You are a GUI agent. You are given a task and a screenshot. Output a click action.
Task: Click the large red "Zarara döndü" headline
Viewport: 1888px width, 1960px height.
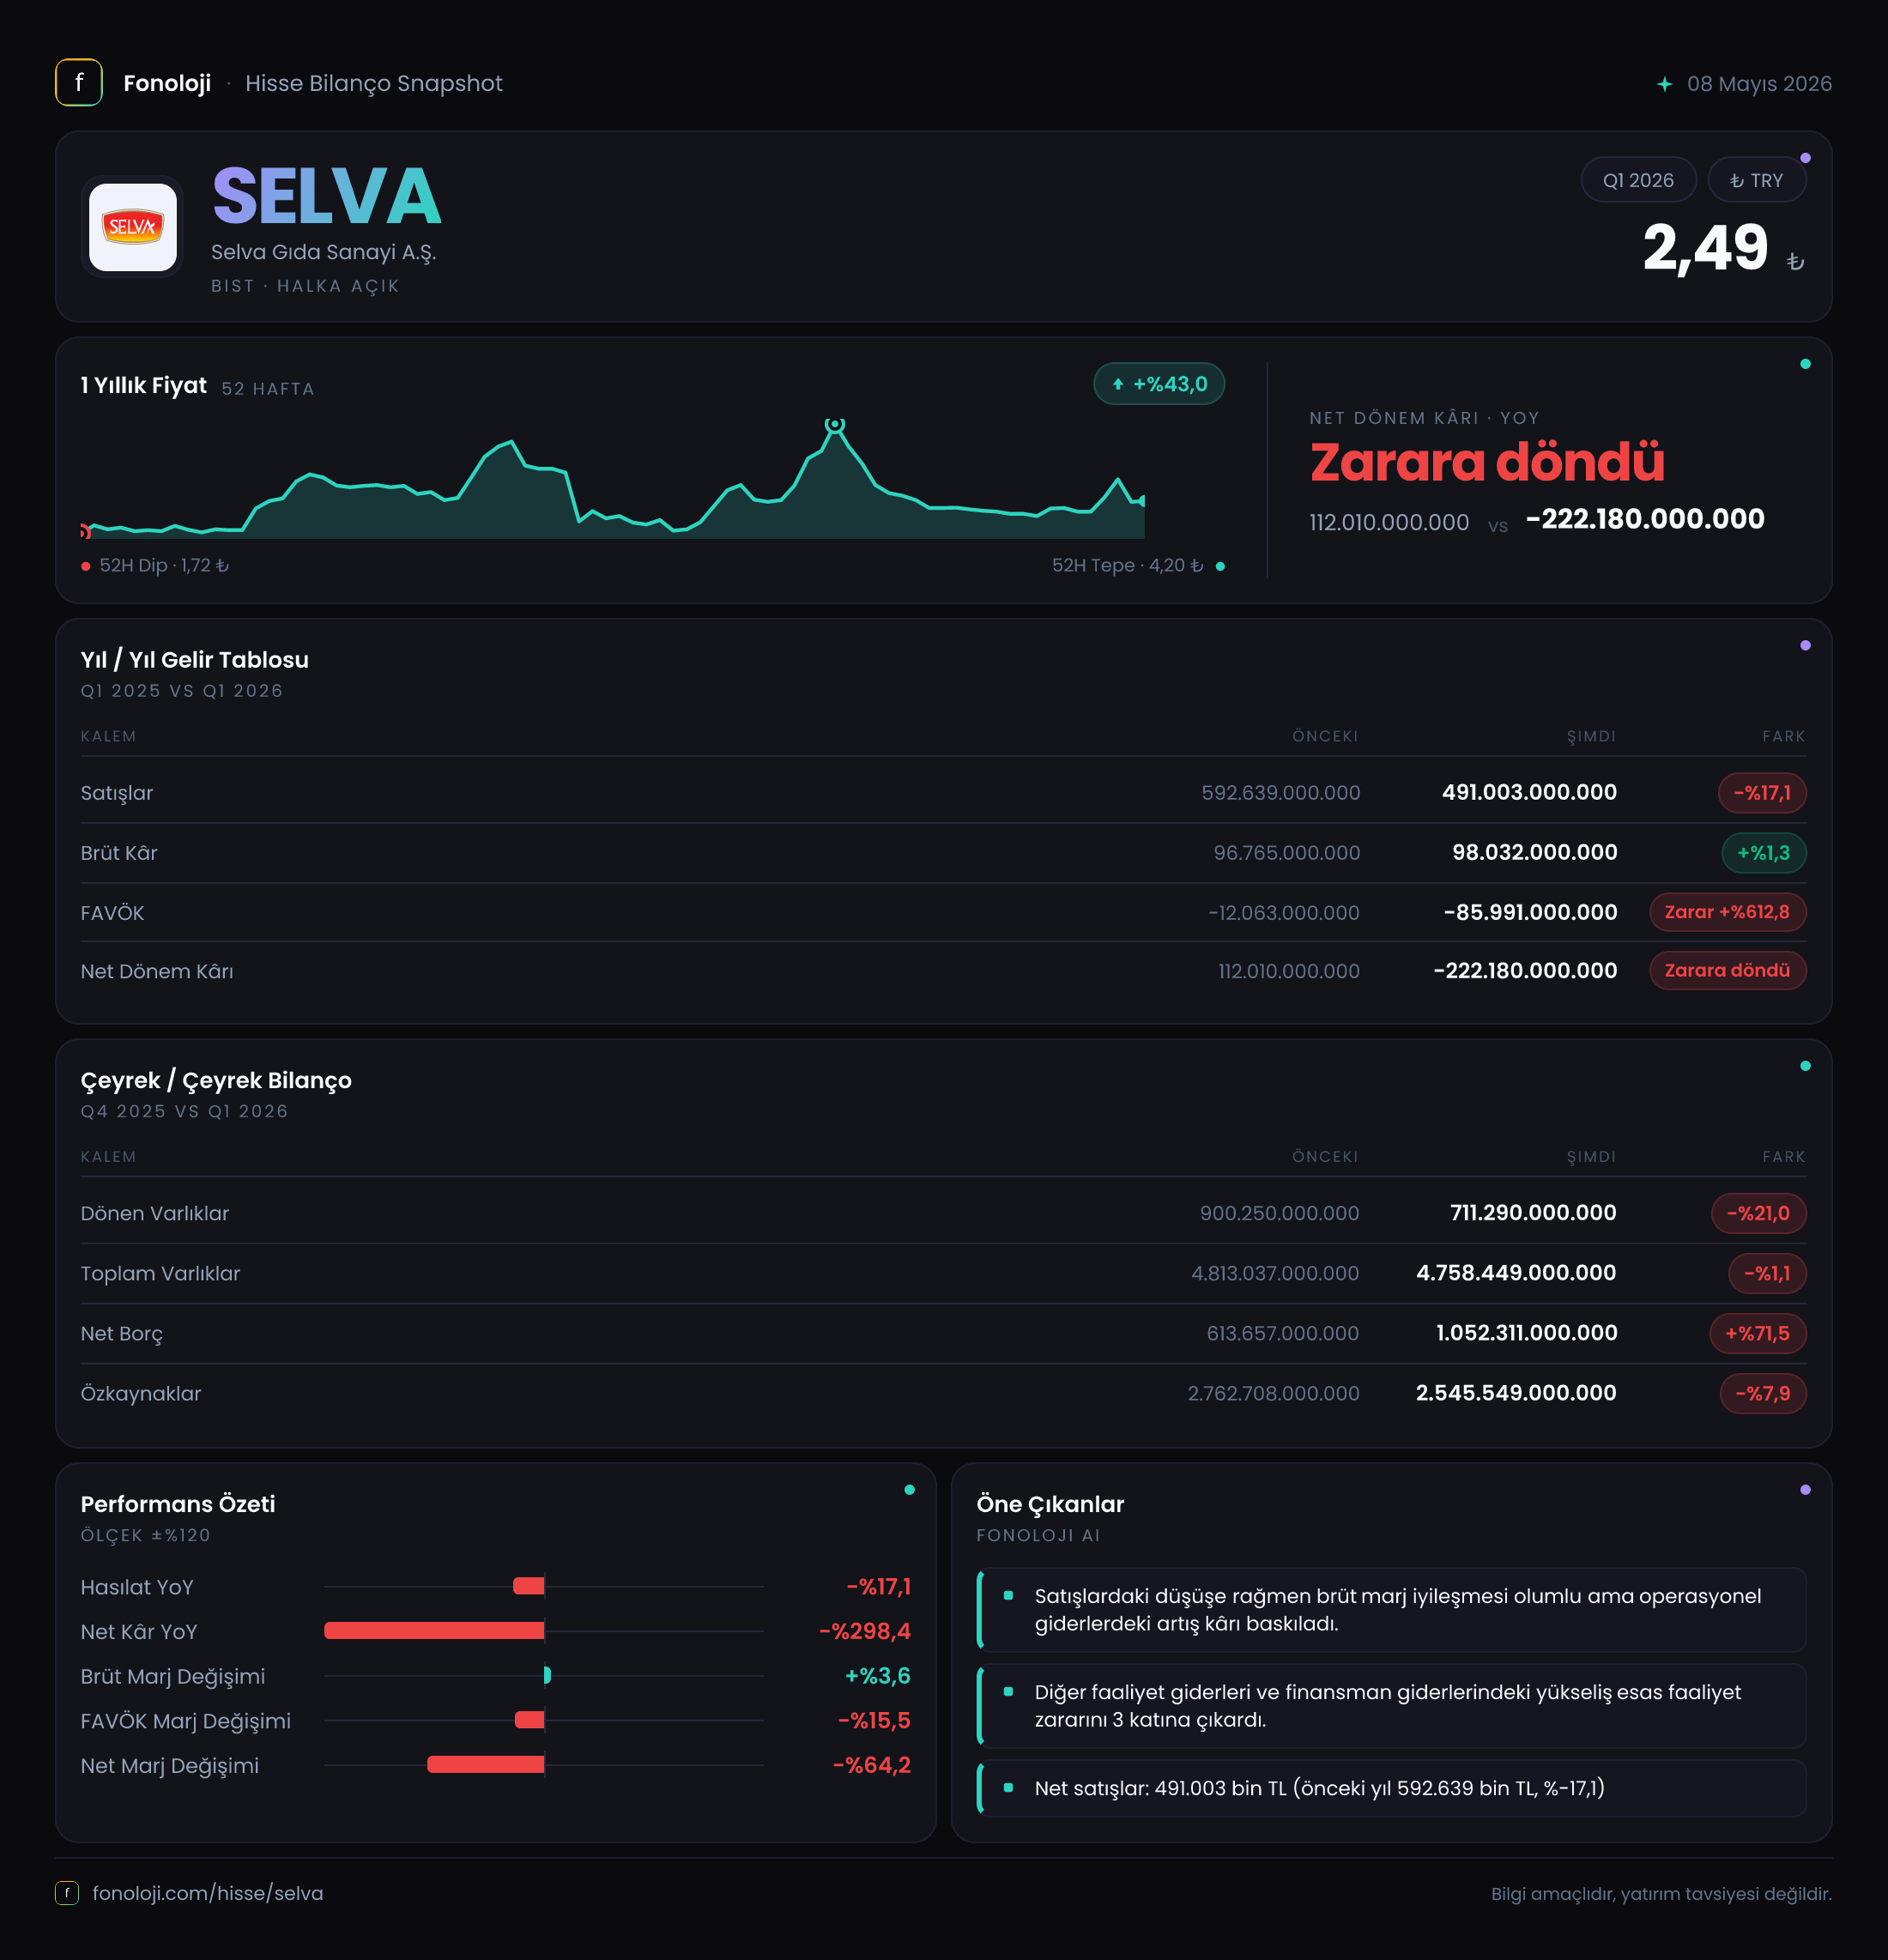pyautogui.click(x=1487, y=462)
